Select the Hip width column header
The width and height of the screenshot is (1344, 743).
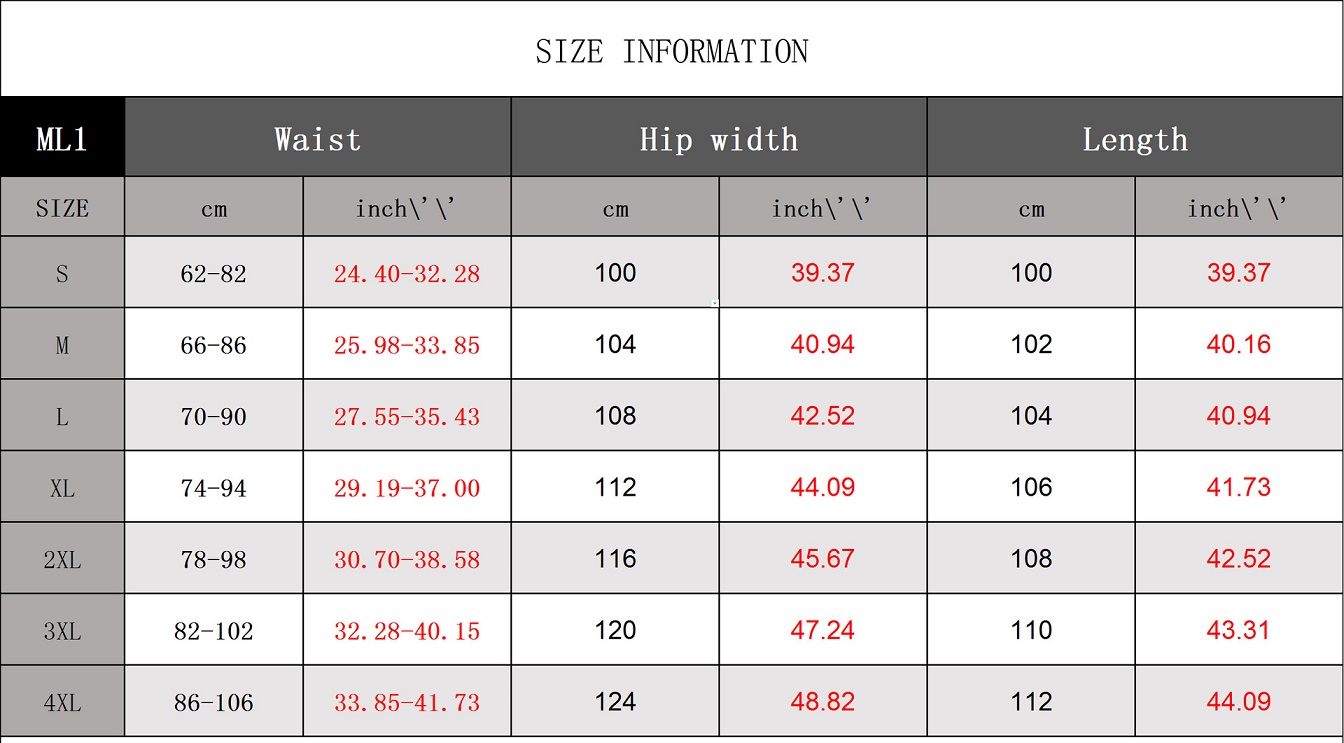point(718,138)
